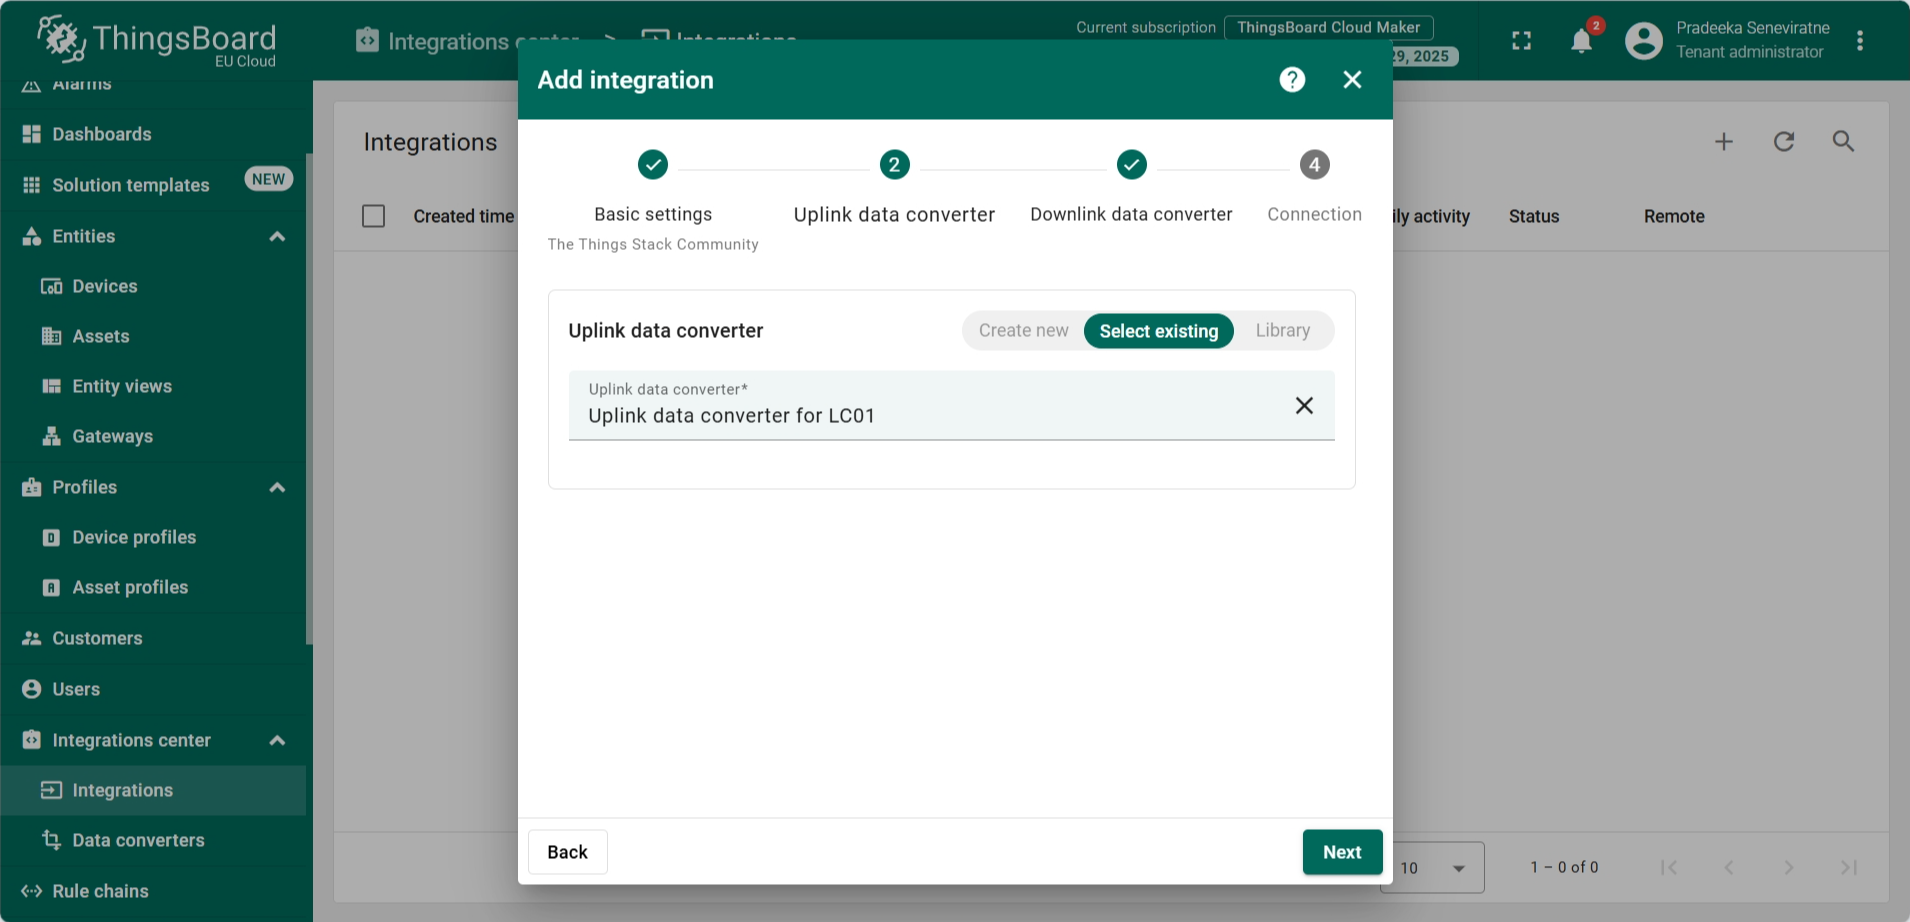Open the user profile avatar
The width and height of the screenshot is (1910, 922).
point(1644,41)
